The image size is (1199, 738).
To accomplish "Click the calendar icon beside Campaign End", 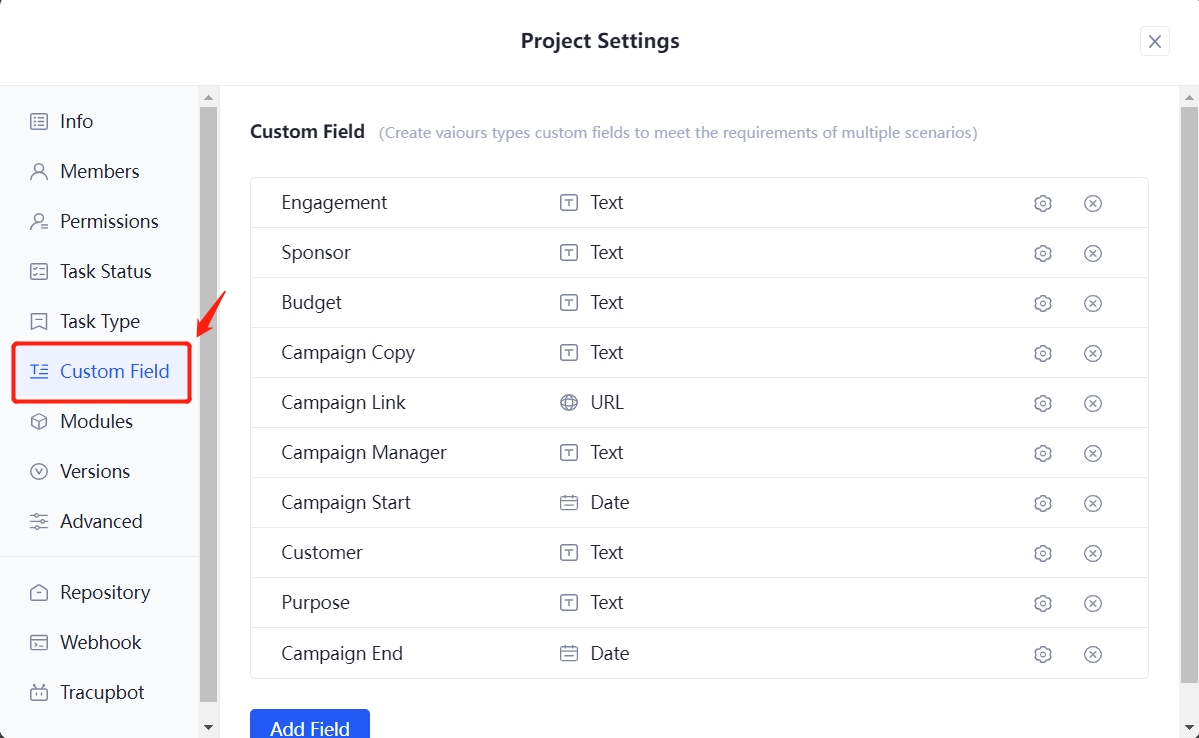I will coord(569,653).
